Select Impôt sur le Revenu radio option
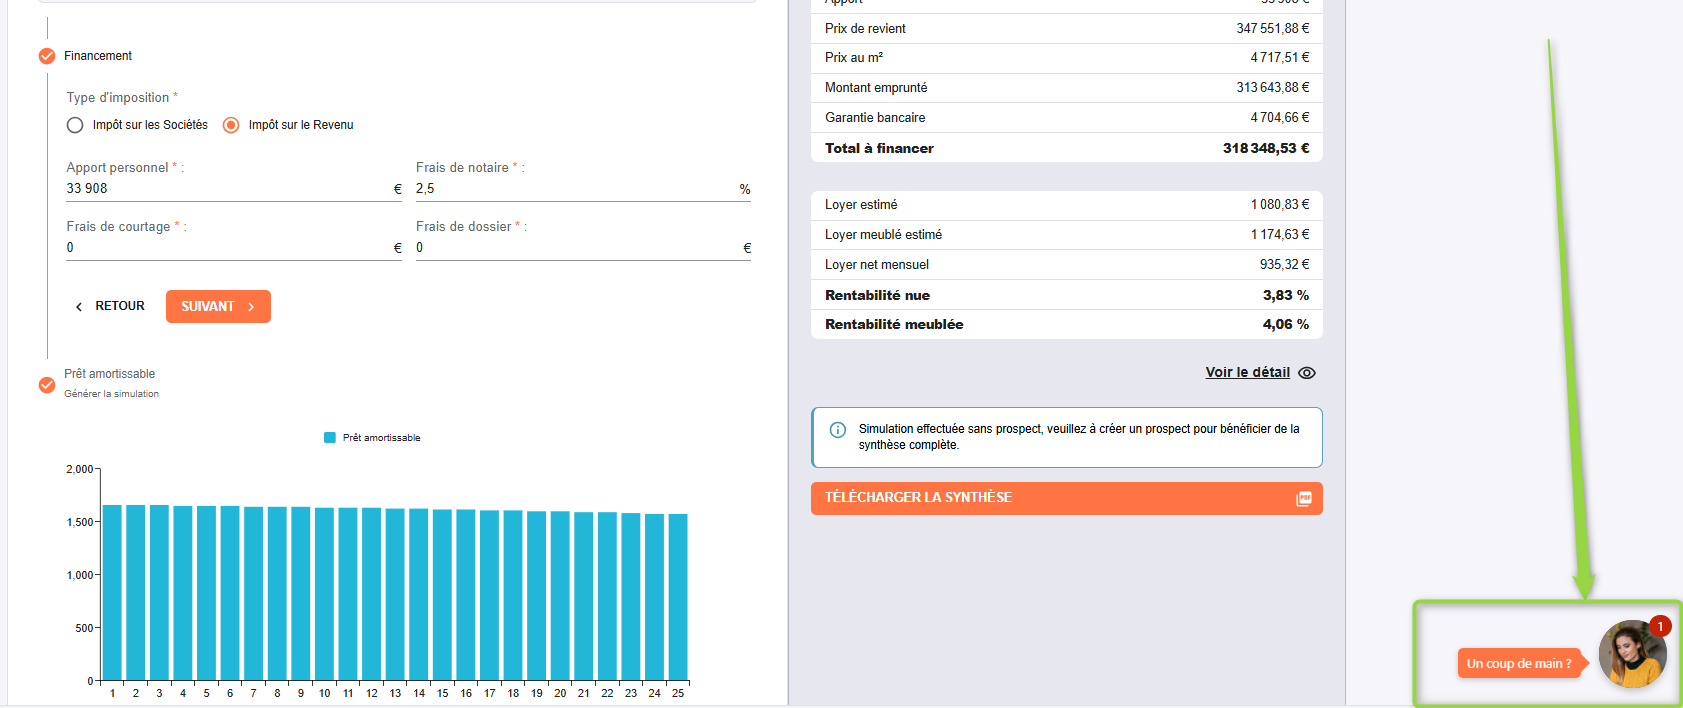This screenshot has height=708, width=1683. (x=231, y=125)
